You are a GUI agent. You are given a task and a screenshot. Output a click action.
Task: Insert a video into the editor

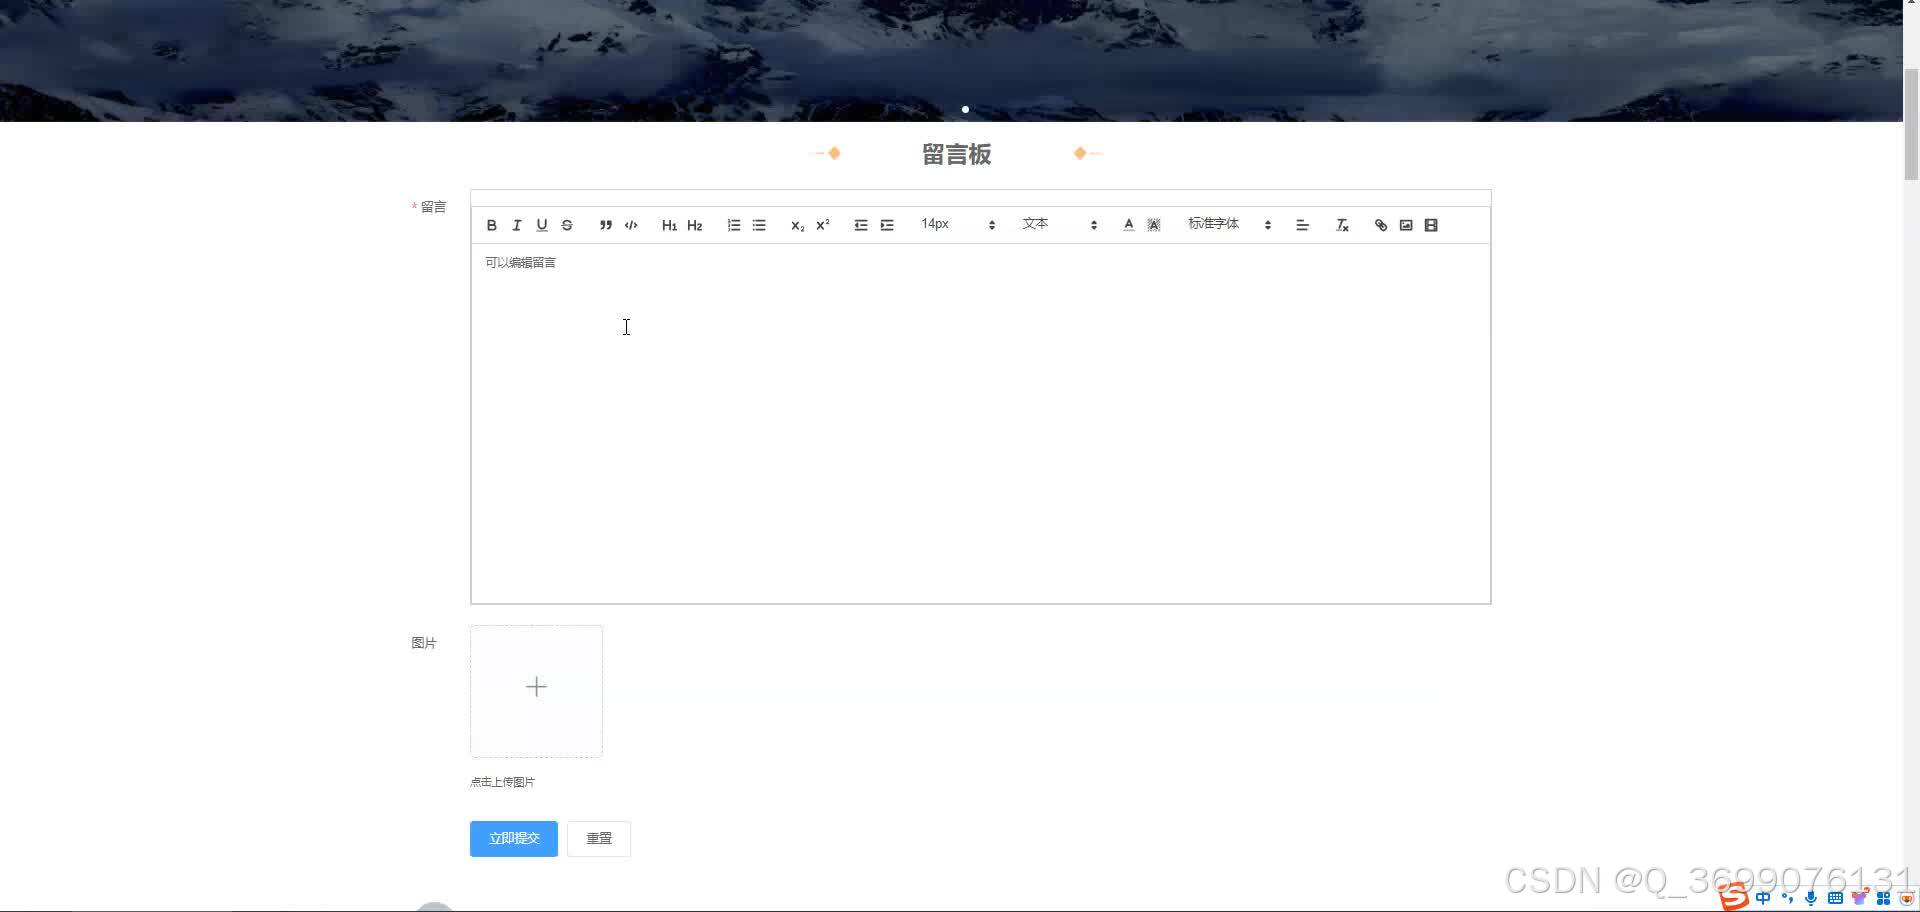pyautogui.click(x=1431, y=225)
